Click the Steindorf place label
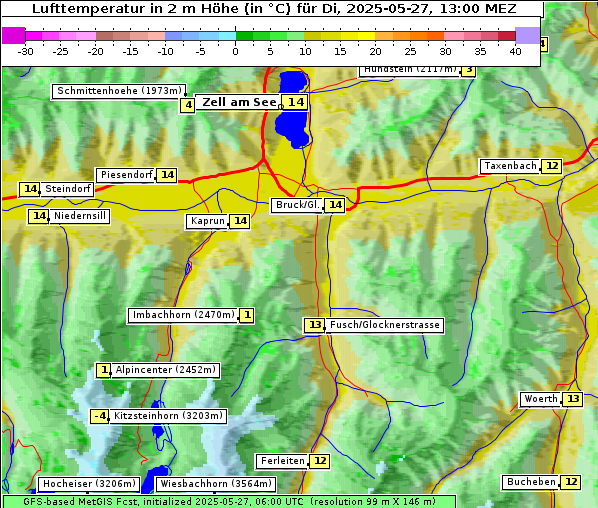This screenshot has height=508, width=598. point(67,189)
